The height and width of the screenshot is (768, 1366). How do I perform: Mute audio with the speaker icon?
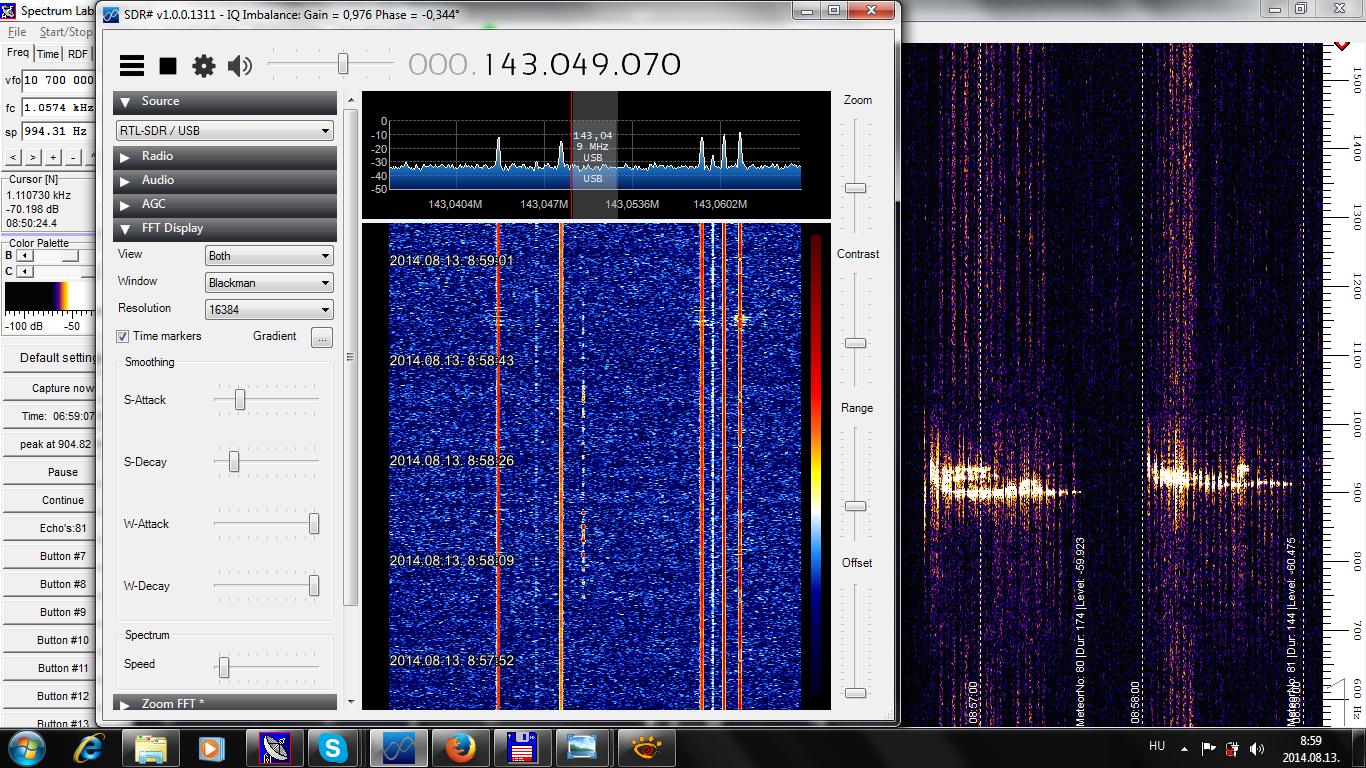coord(240,66)
